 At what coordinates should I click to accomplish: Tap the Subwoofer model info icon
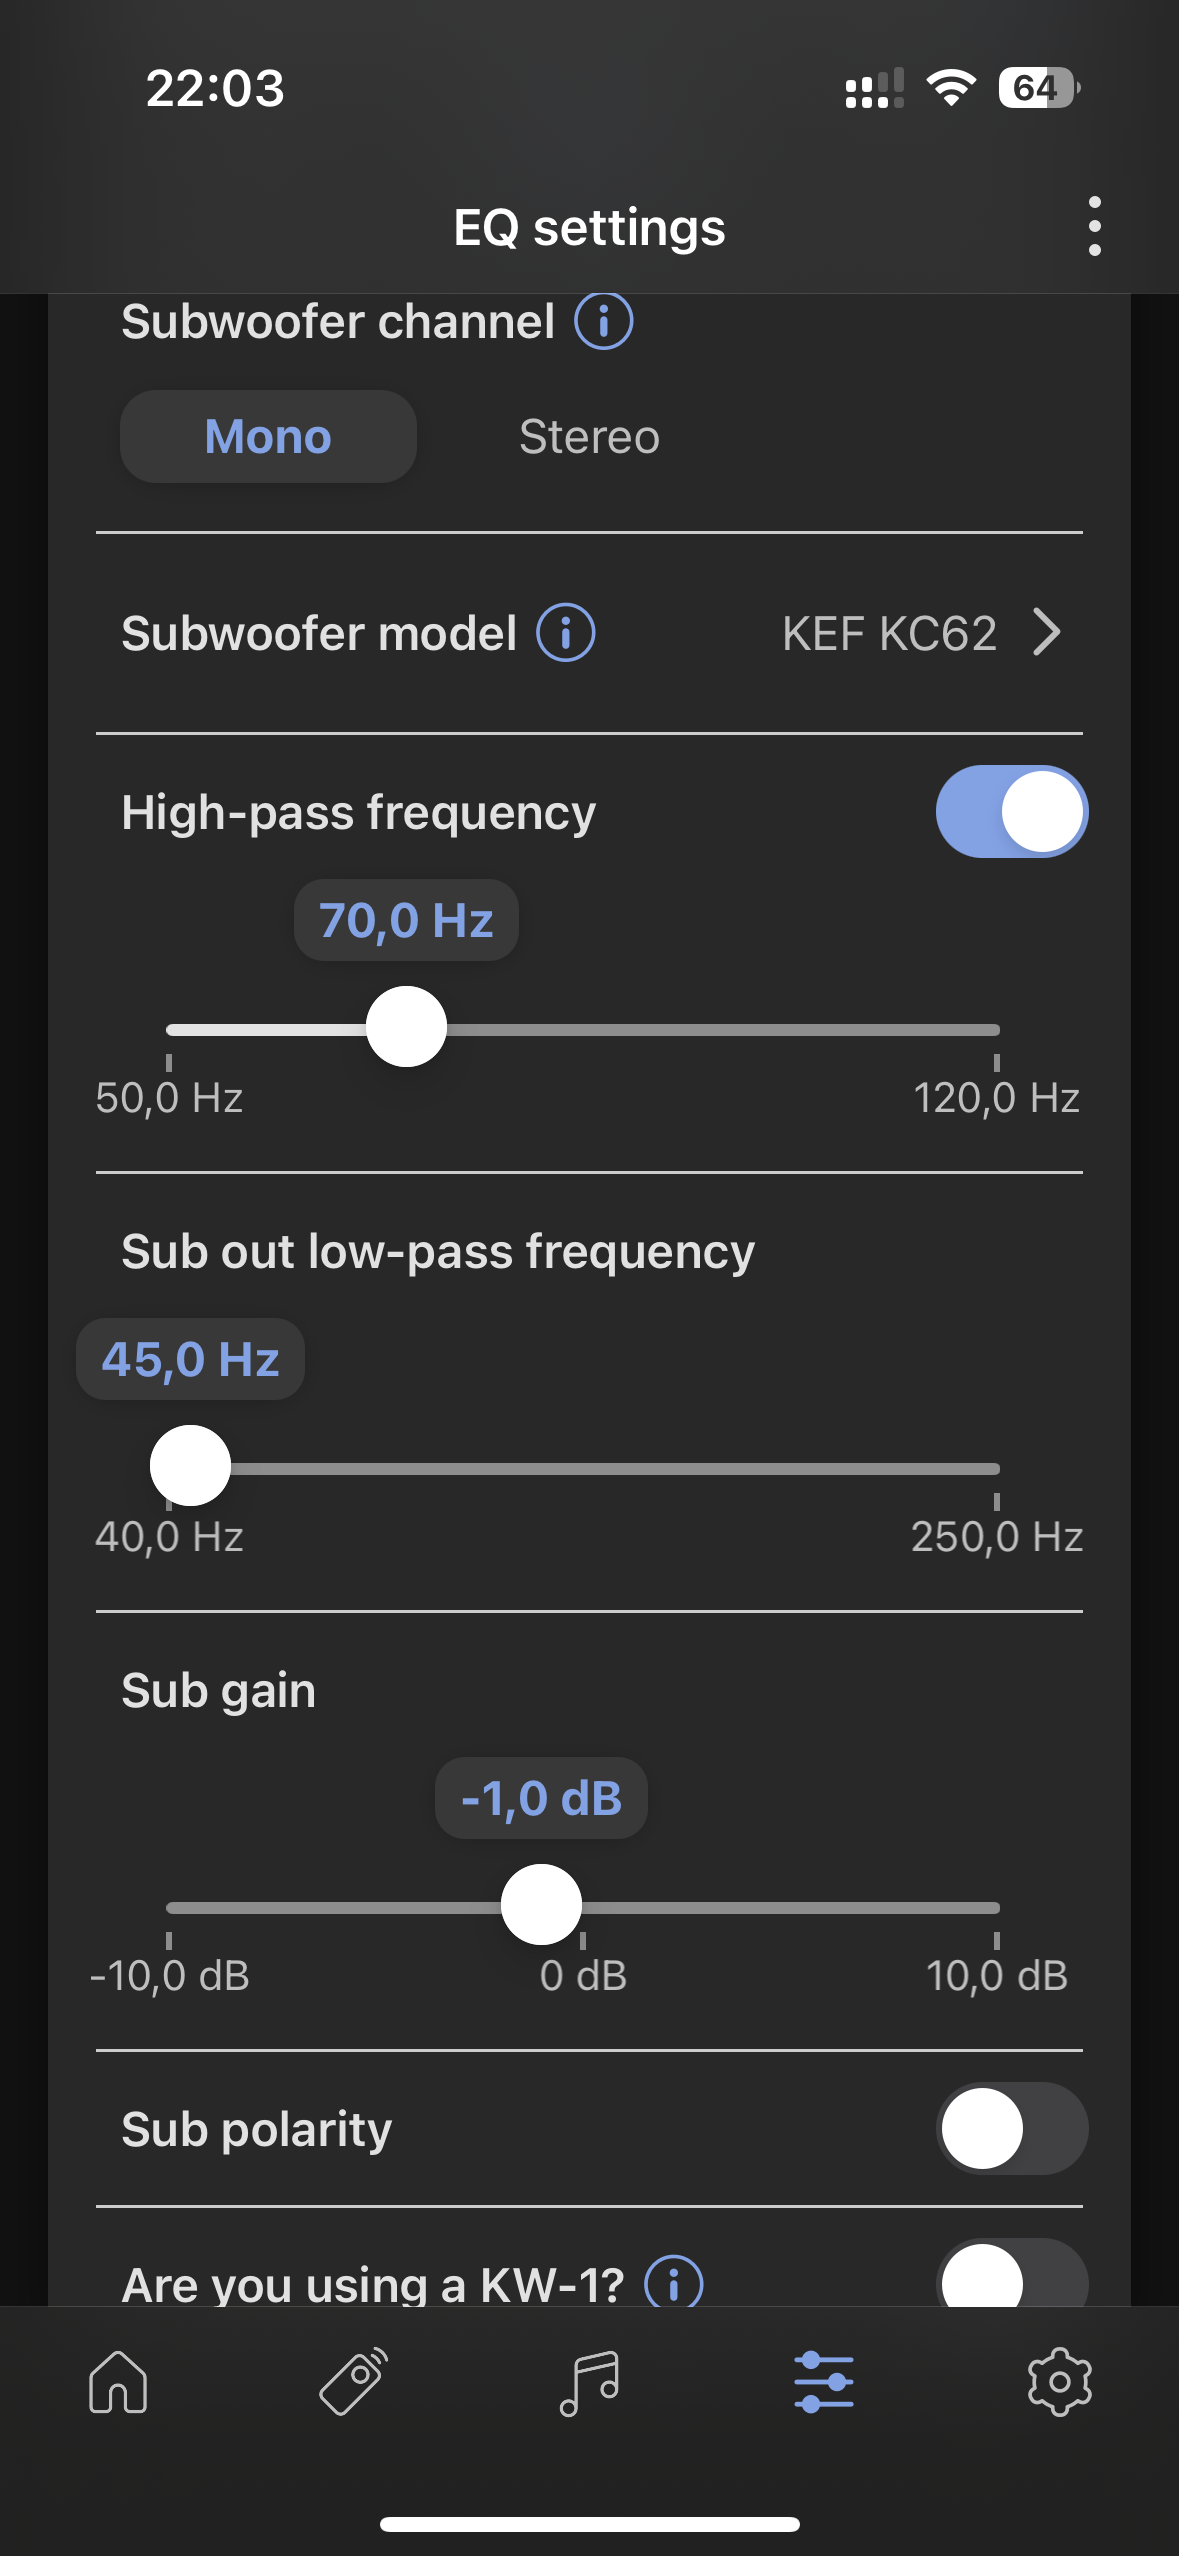(x=566, y=633)
